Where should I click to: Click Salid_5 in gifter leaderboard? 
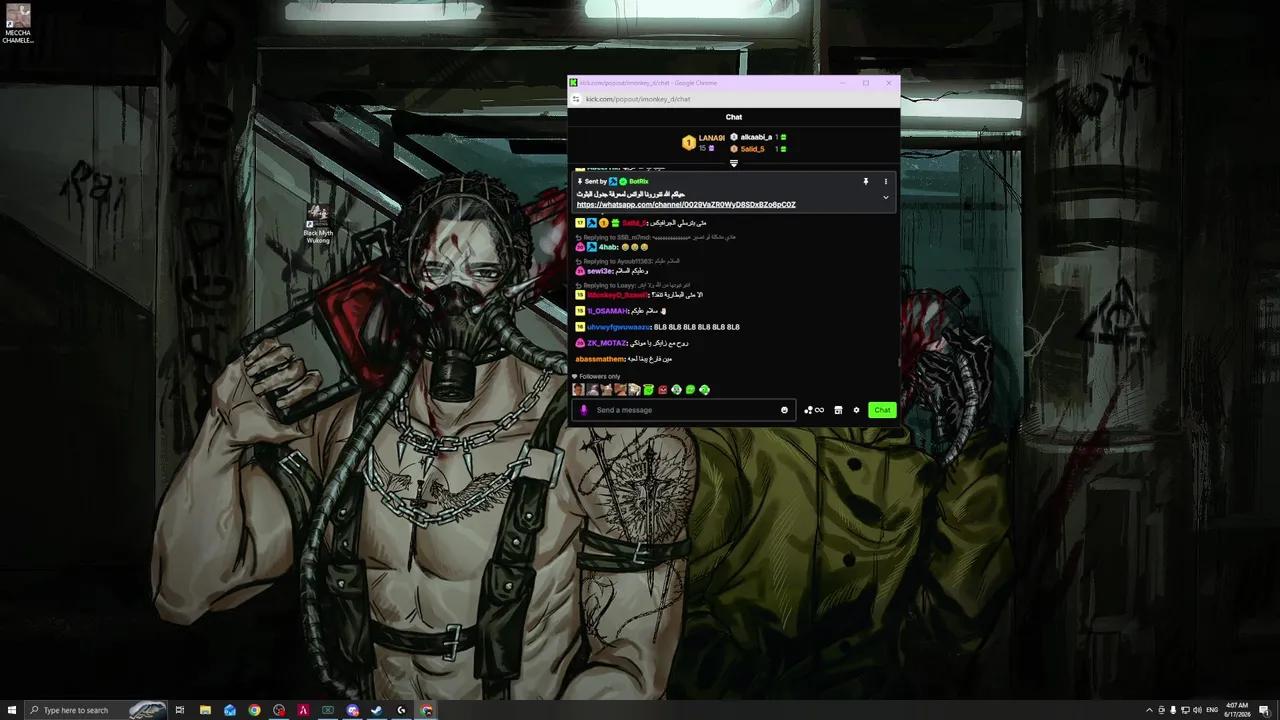[752, 149]
